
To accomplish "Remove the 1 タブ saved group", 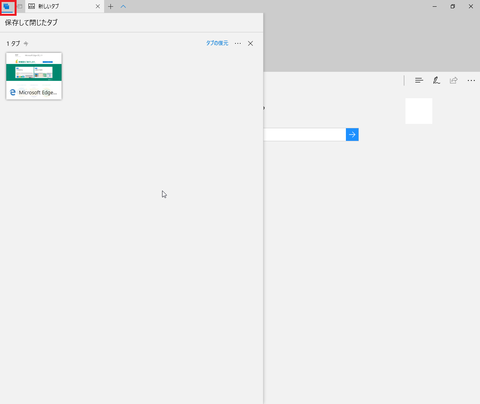I will pos(250,43).
